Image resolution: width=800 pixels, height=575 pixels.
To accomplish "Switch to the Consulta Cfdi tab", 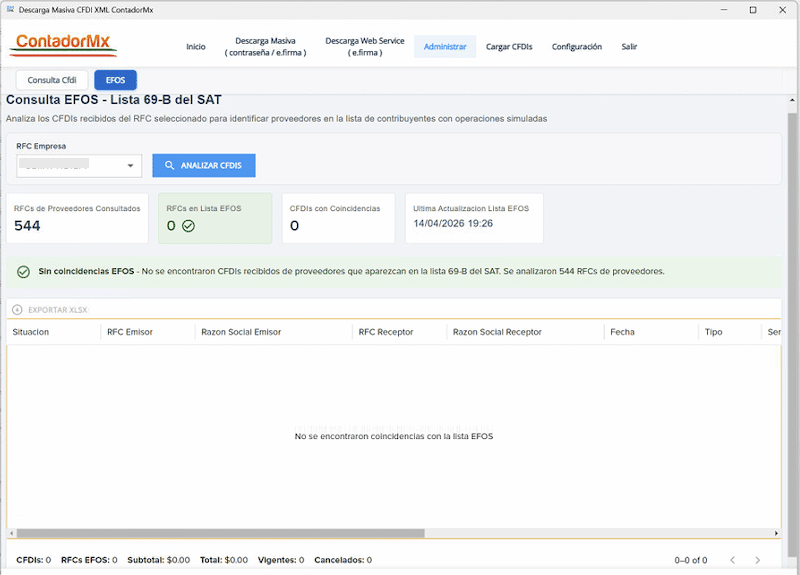I will pyautogui.click(x=51, y=80).
